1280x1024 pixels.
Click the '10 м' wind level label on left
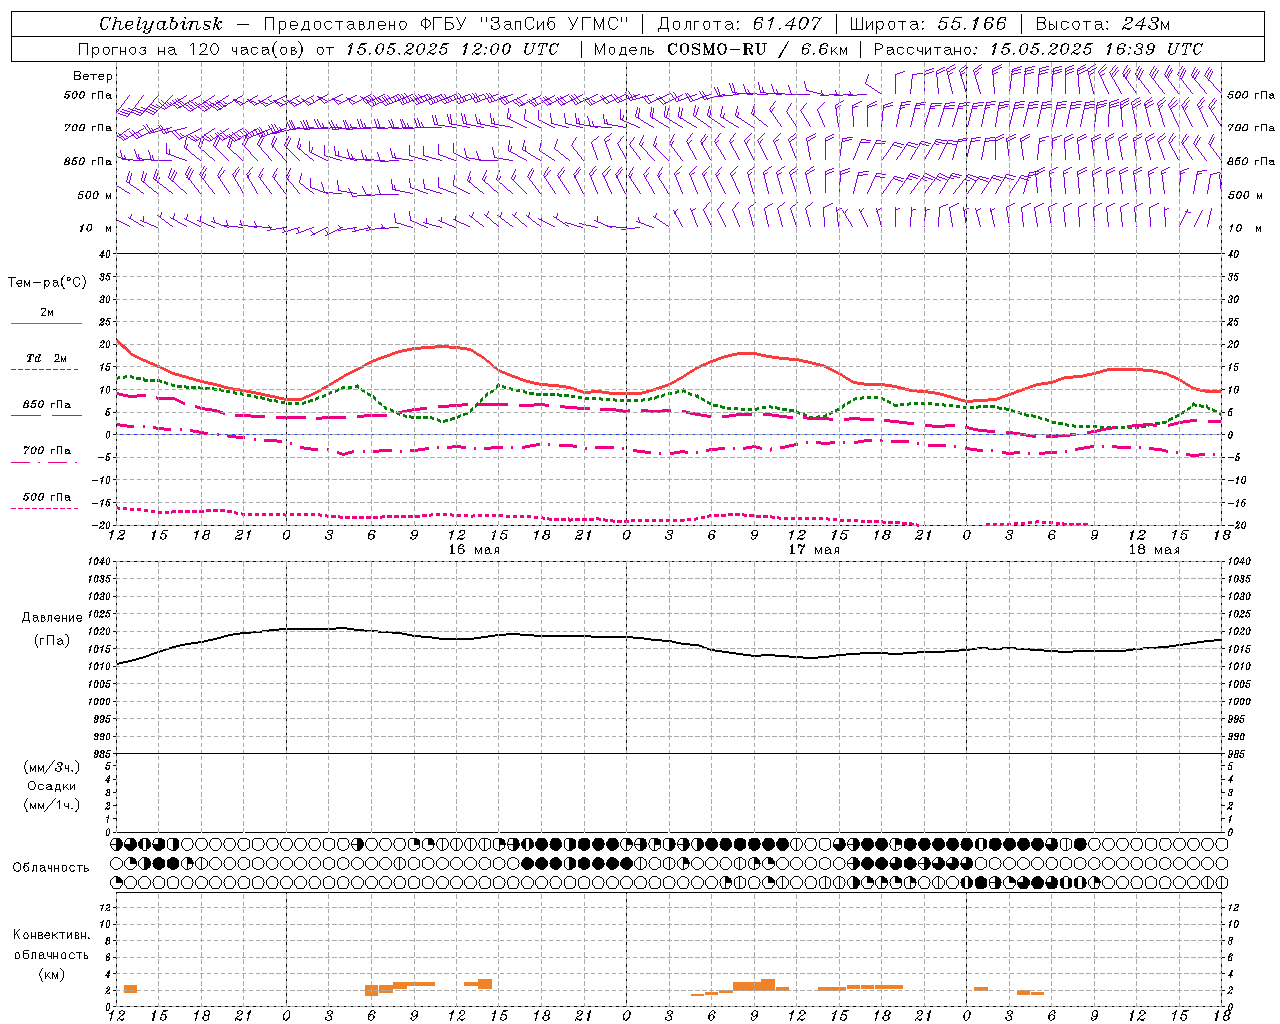coord(96,228)
